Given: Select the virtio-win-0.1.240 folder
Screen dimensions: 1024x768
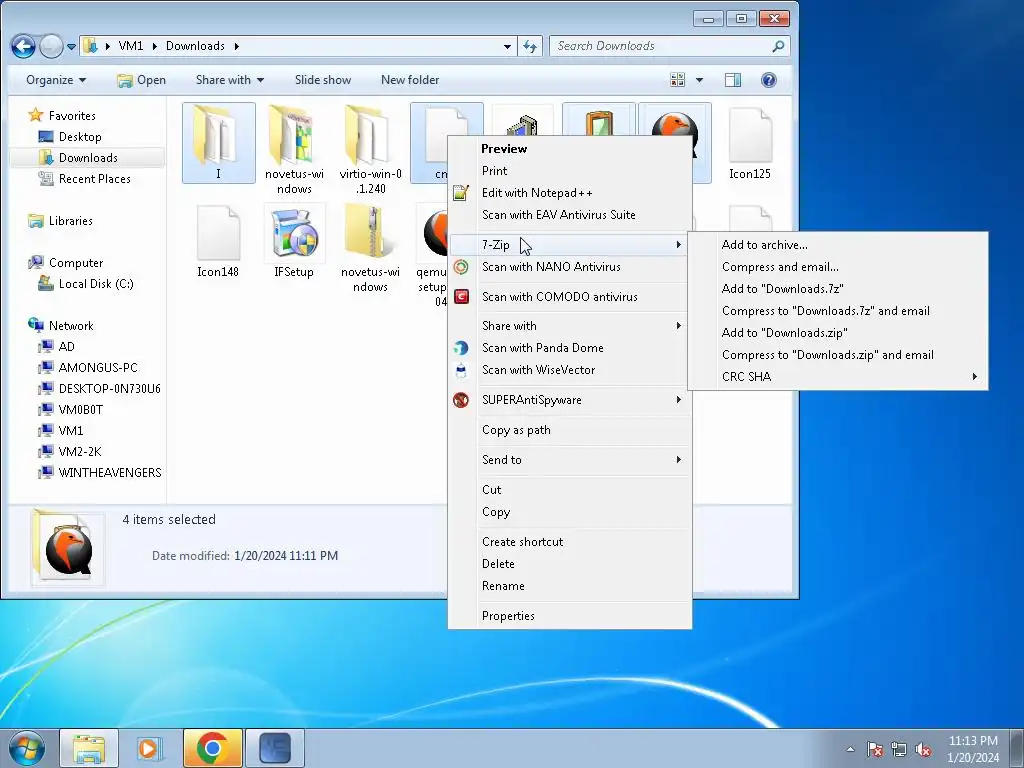Looking at the screenshot, I should [370, 150].
